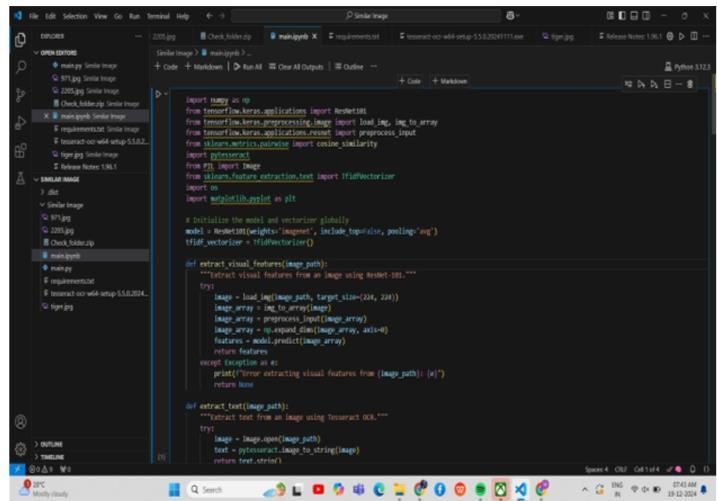This screenshot has width=717, height=501.
Task: Open the Search view in the activity bar
Action: tap(21, 68)
